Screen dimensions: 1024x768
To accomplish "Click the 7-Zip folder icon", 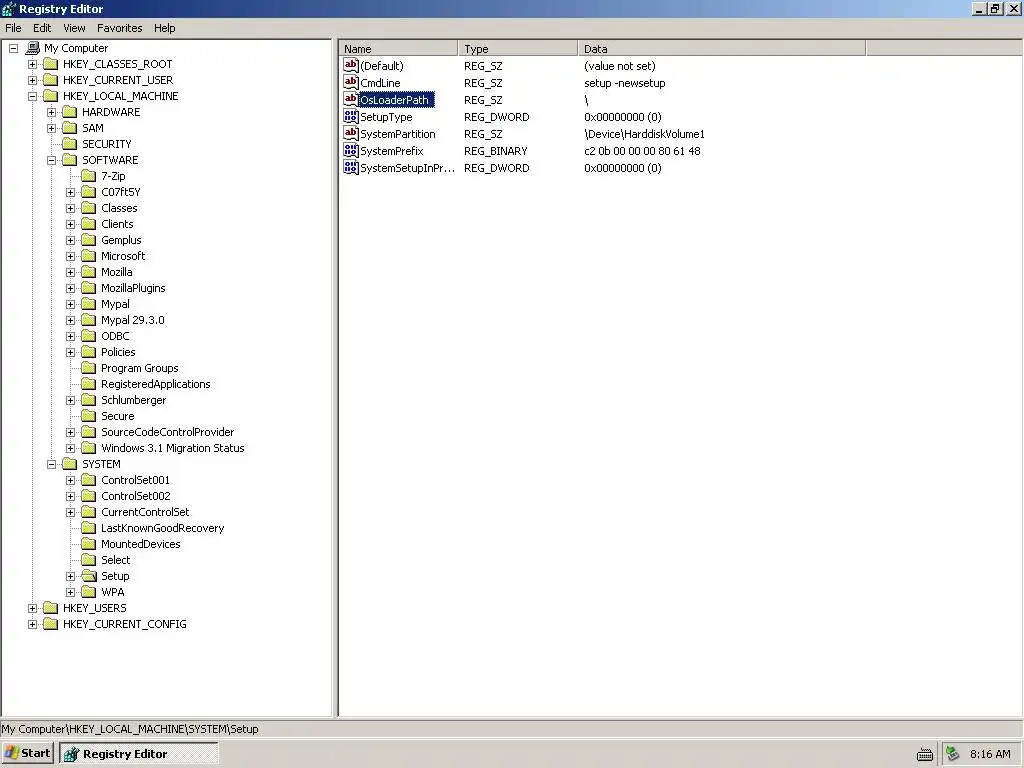I will pyautogui.click(x=89, y=176).
